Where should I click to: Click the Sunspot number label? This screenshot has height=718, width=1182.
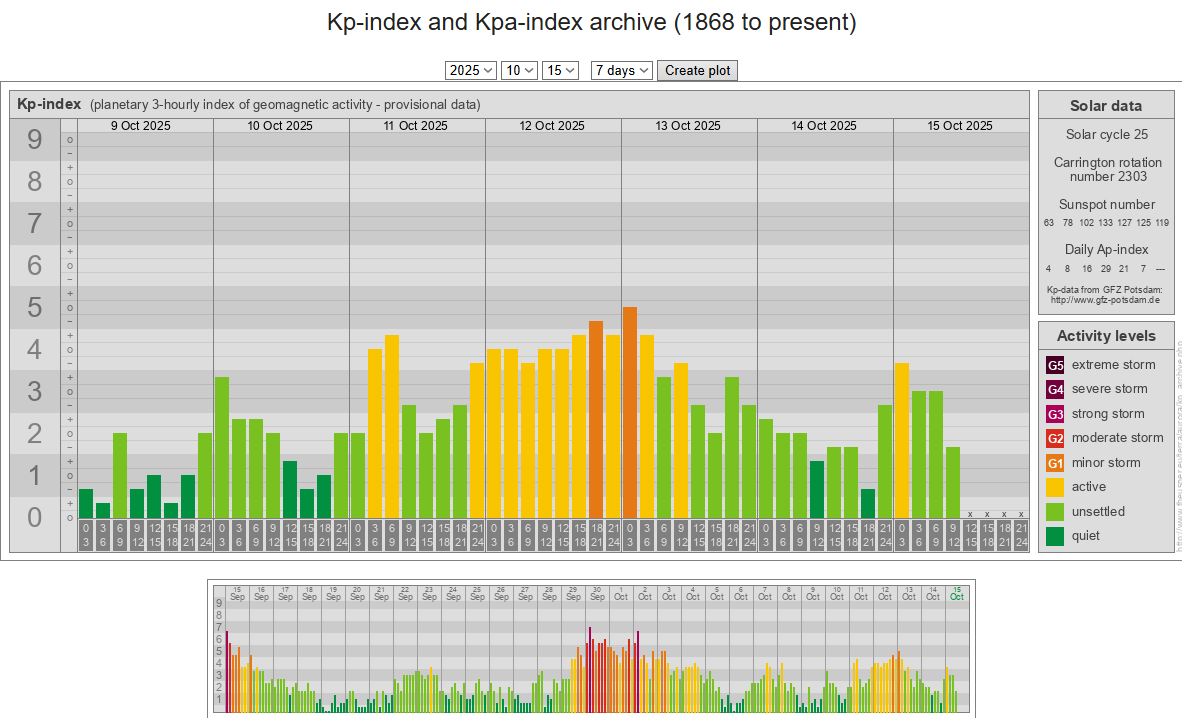(1107, 204)
